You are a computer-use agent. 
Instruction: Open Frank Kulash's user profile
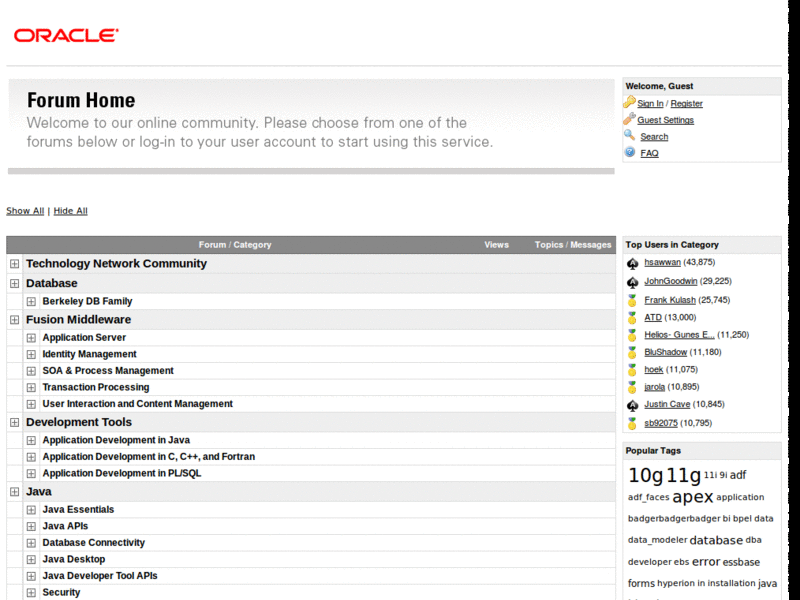click(x=669, y=300)
